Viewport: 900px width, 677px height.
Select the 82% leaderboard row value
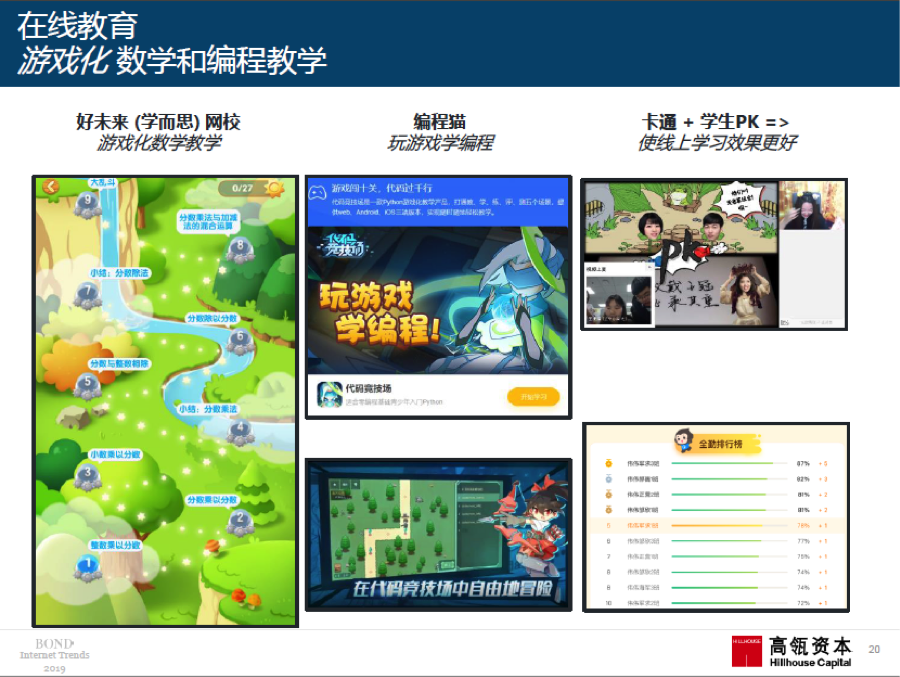coord(803,479)
